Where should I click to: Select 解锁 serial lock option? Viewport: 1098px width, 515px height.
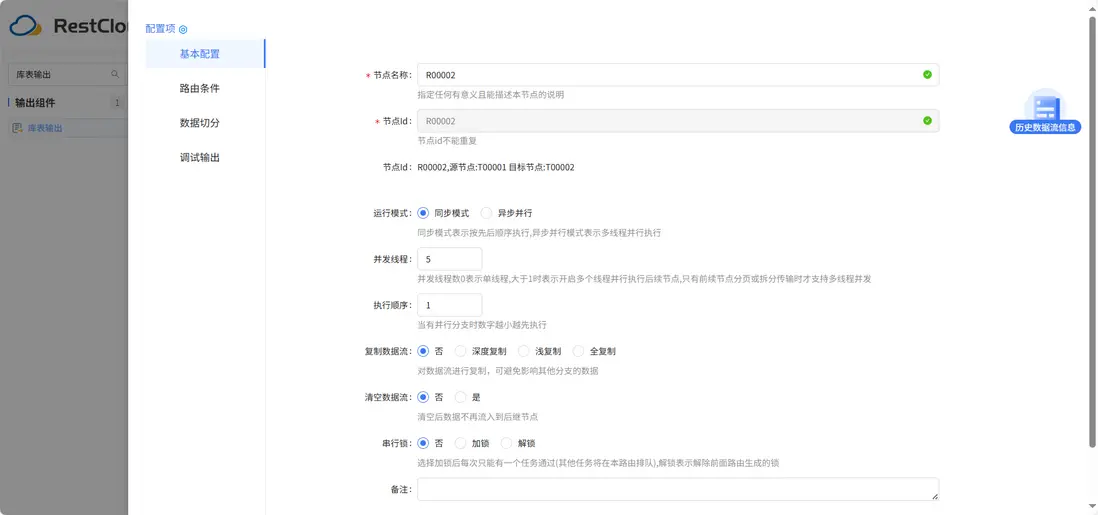tap(507, 443)
